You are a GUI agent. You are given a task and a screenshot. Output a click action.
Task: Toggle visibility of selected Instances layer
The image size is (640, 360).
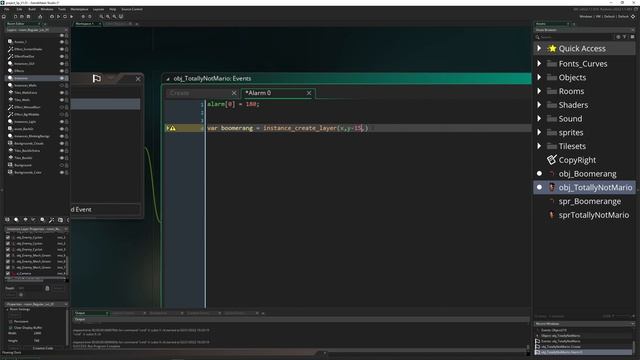click(62, 78)
